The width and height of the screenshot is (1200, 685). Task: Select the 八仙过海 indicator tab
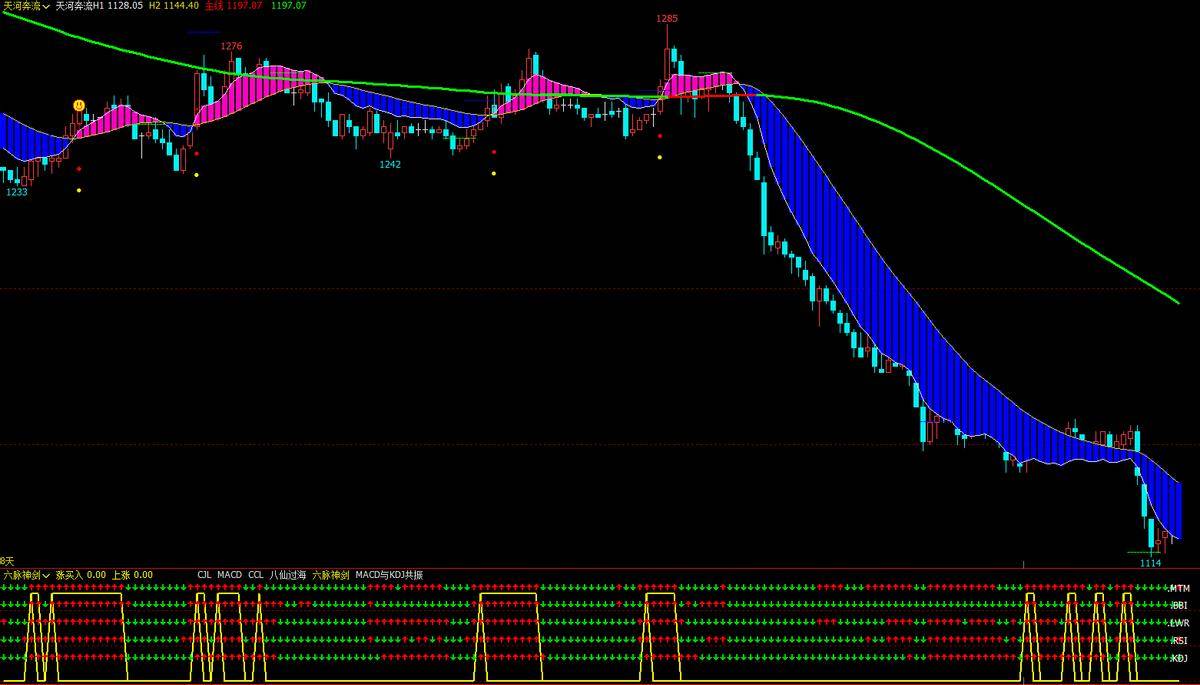coord(288,575)
